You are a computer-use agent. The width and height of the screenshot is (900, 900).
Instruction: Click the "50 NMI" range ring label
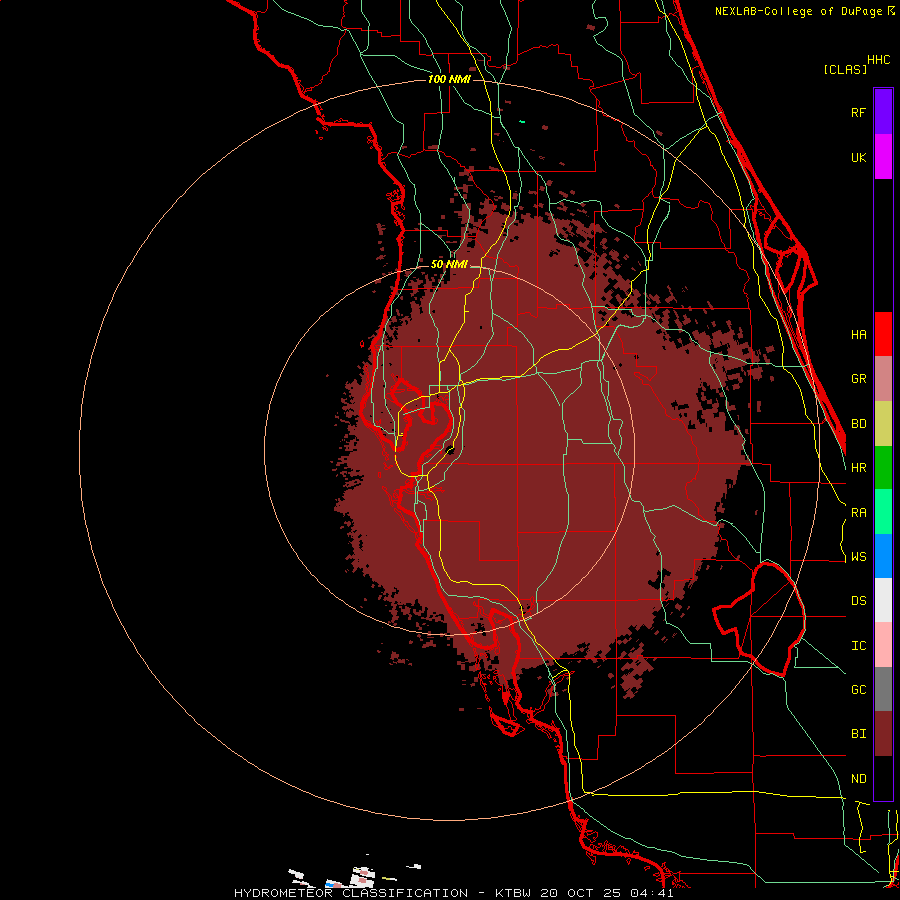coord(449,265)
